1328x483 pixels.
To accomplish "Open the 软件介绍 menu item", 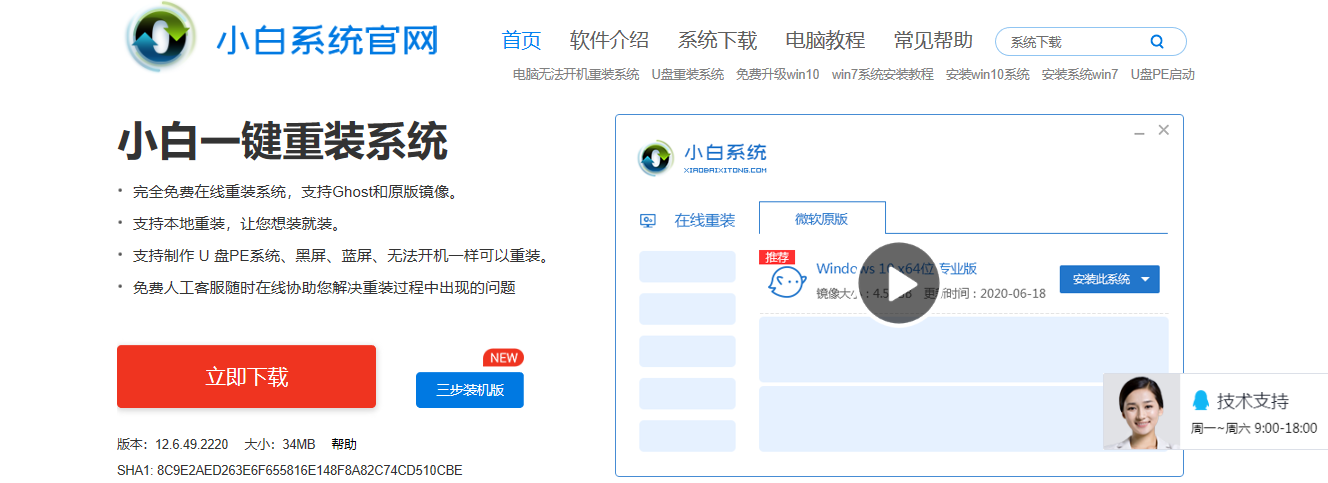I will click(x=609, y=41).
